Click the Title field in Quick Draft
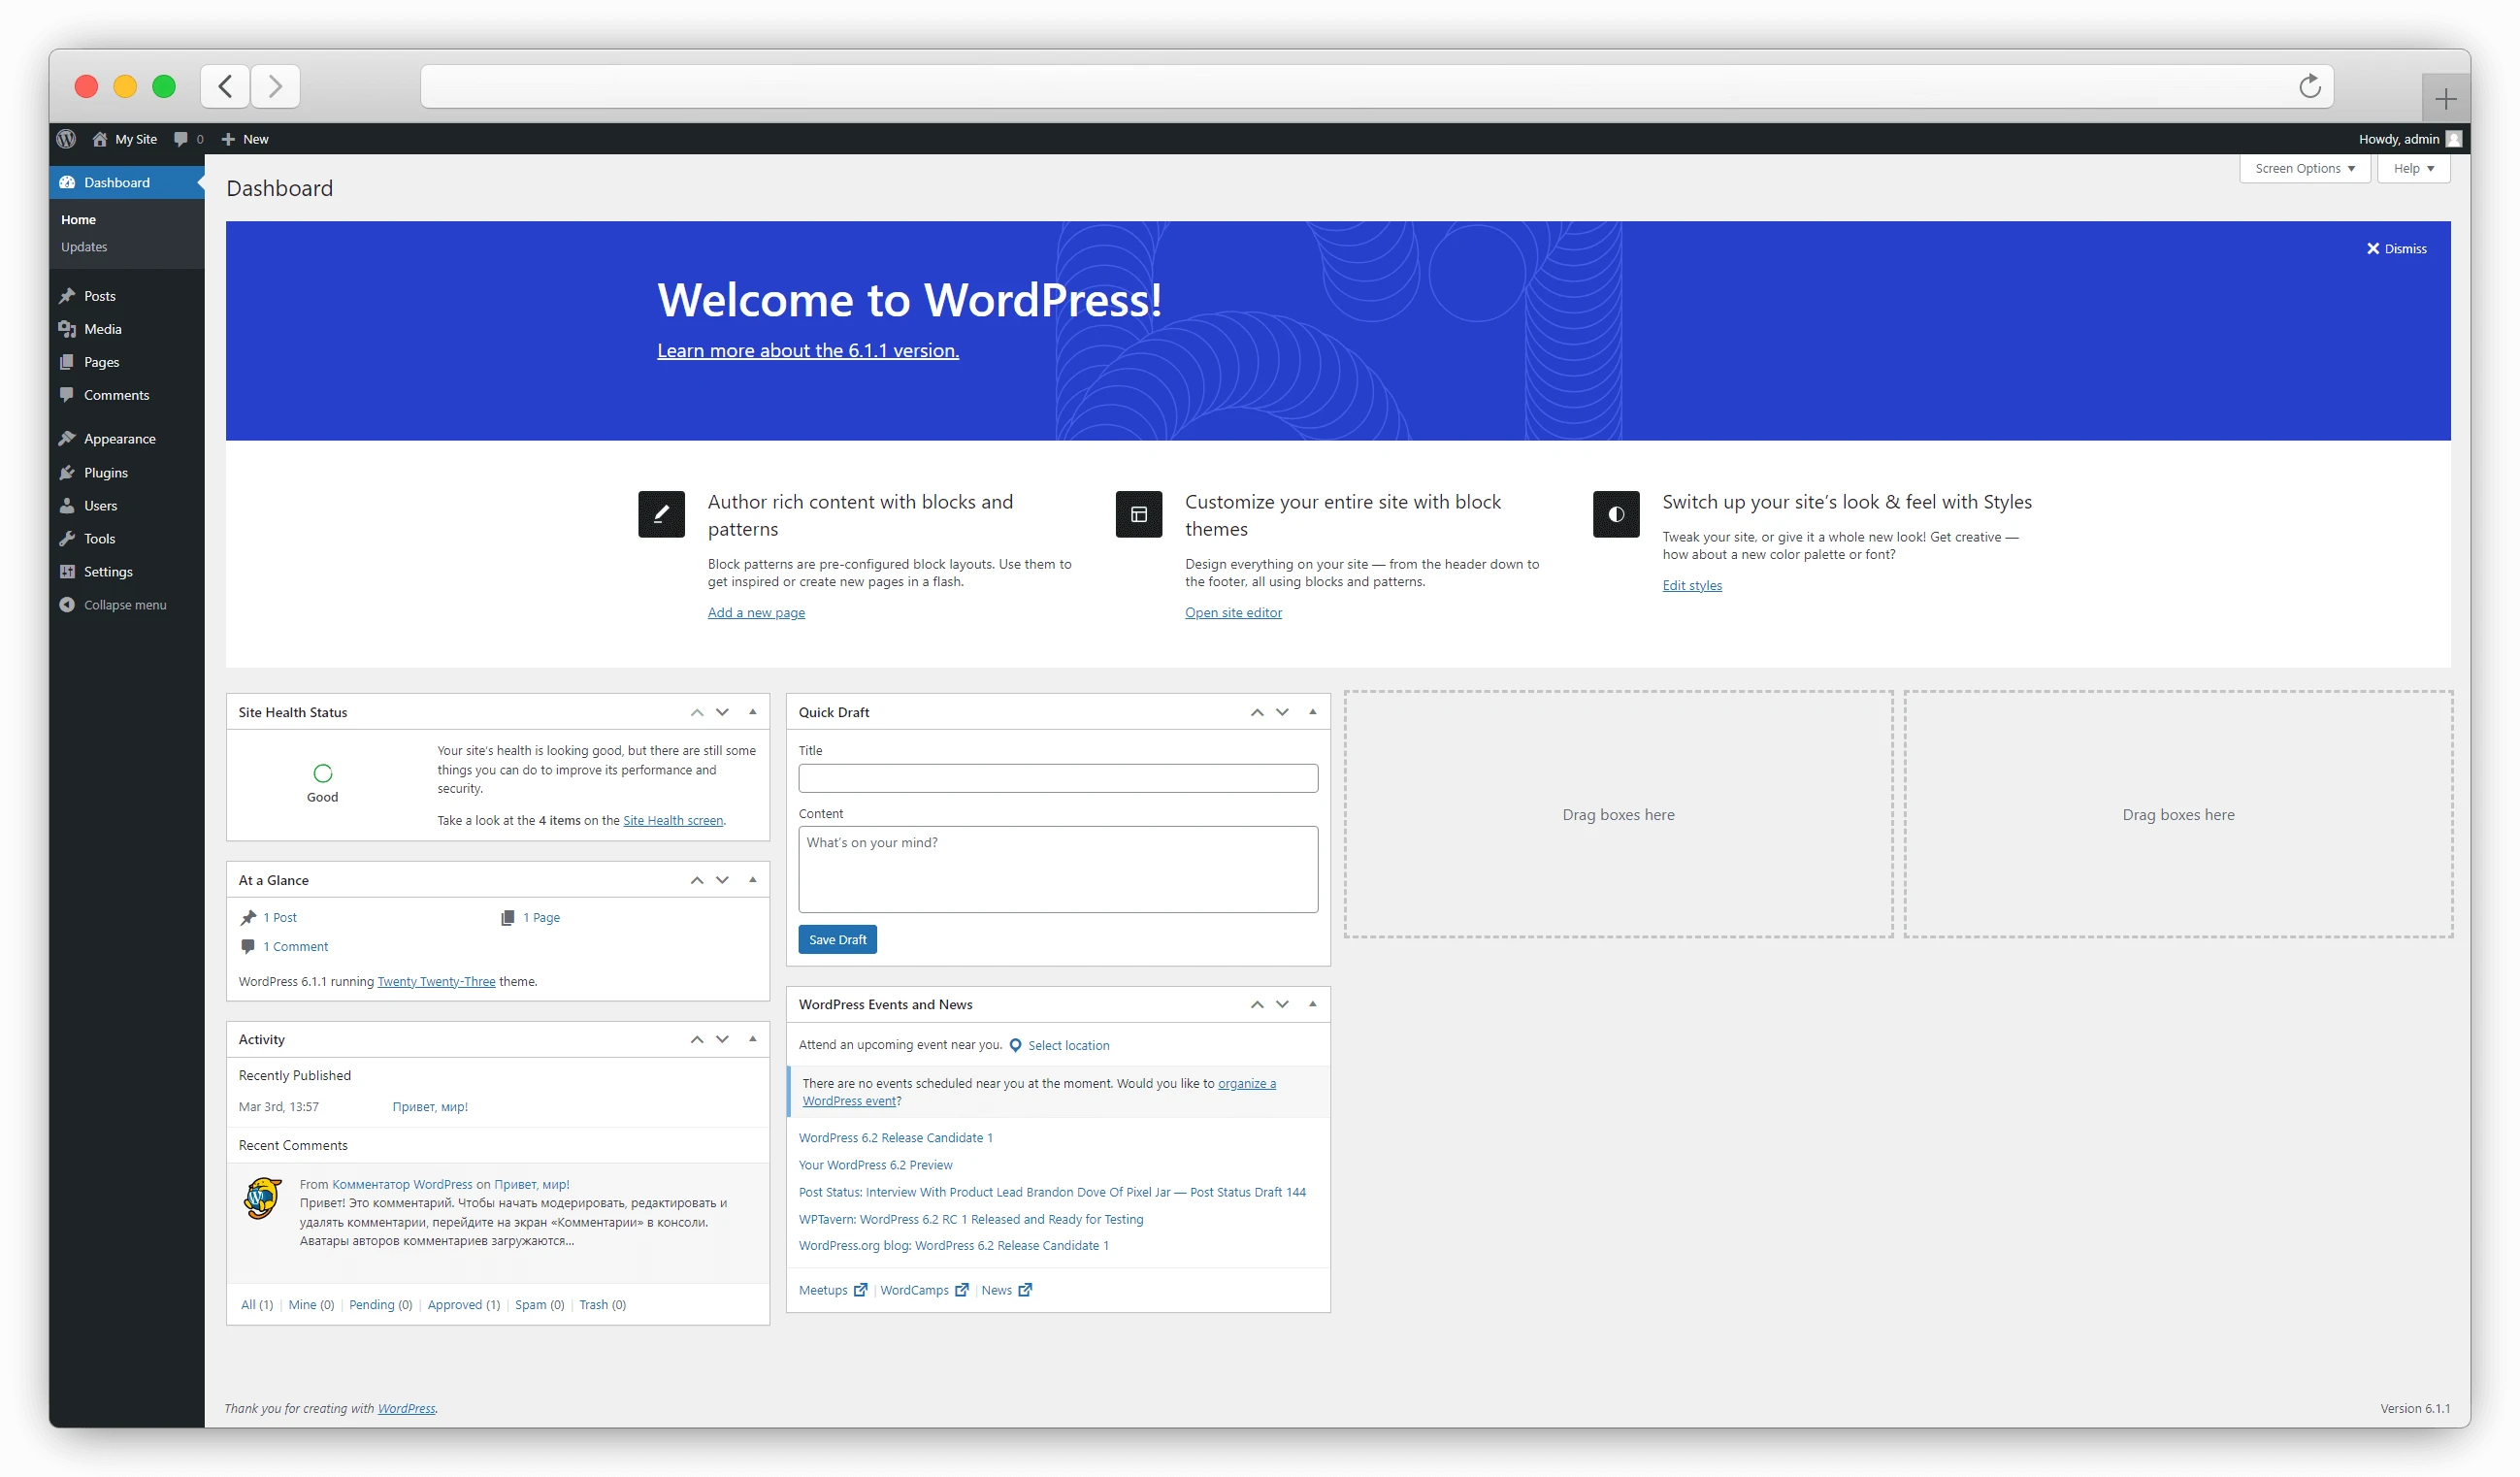 click(x=1057, y=777)
